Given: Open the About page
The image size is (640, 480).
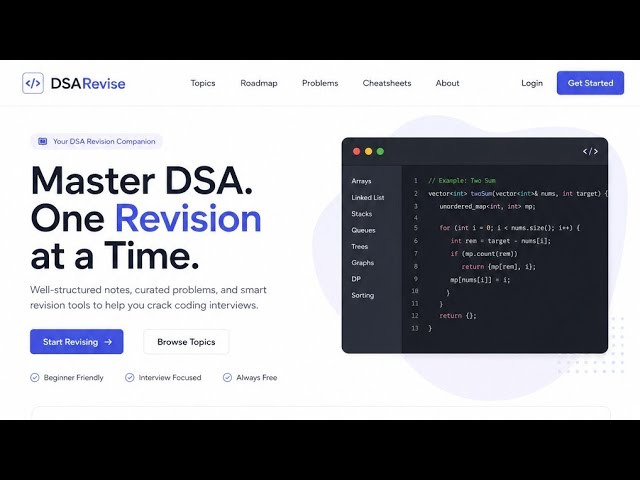Looking at the screenshot, I should click(x=447, y=83).
